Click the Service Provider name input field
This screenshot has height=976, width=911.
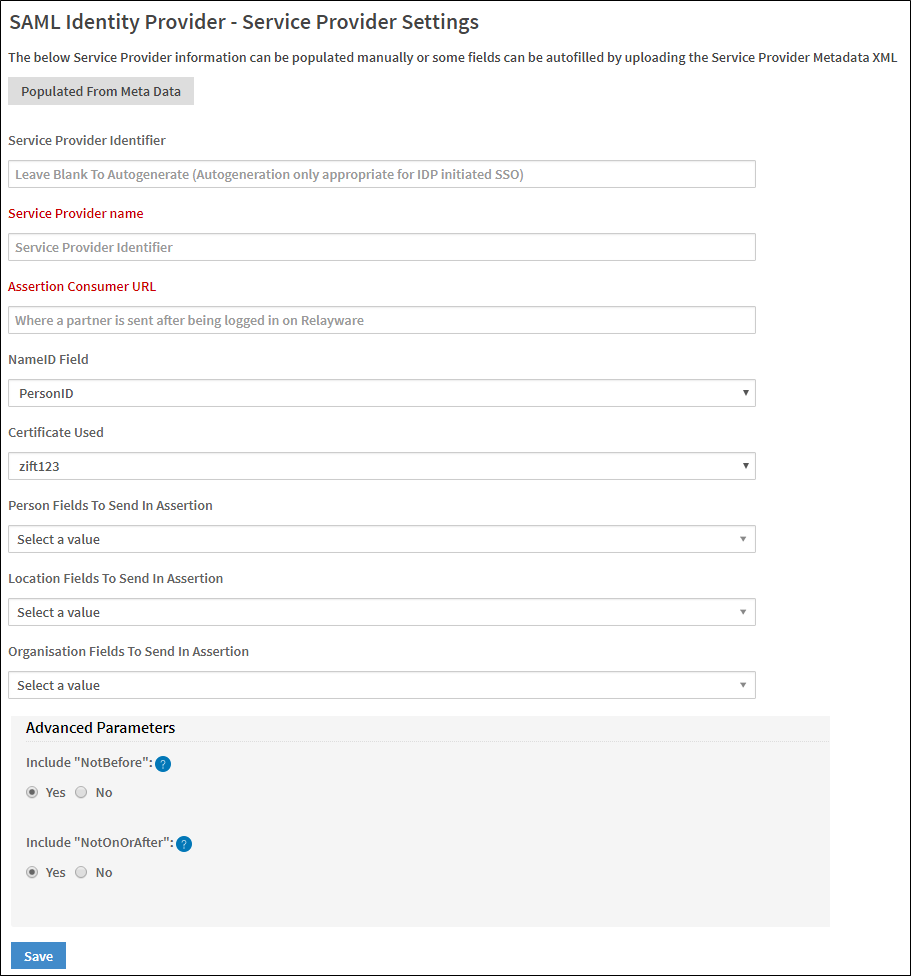380,247
